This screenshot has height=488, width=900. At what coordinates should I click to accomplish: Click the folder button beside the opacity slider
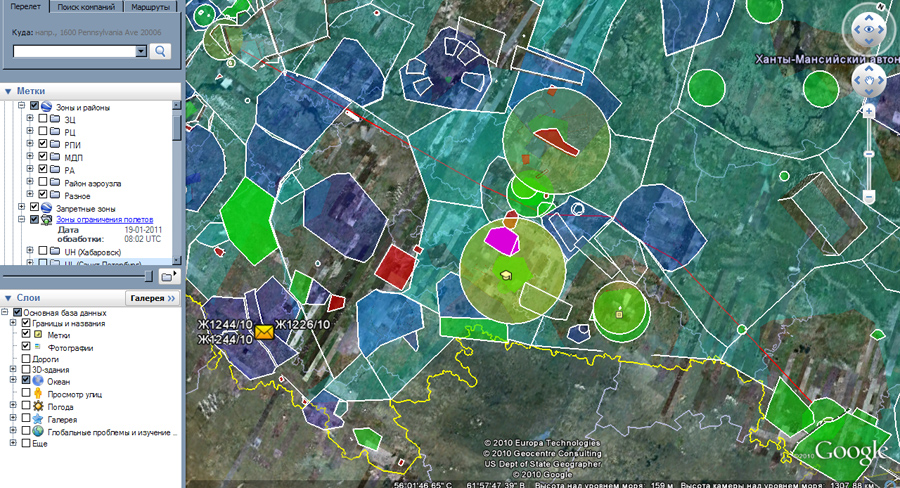coord(167,275)
